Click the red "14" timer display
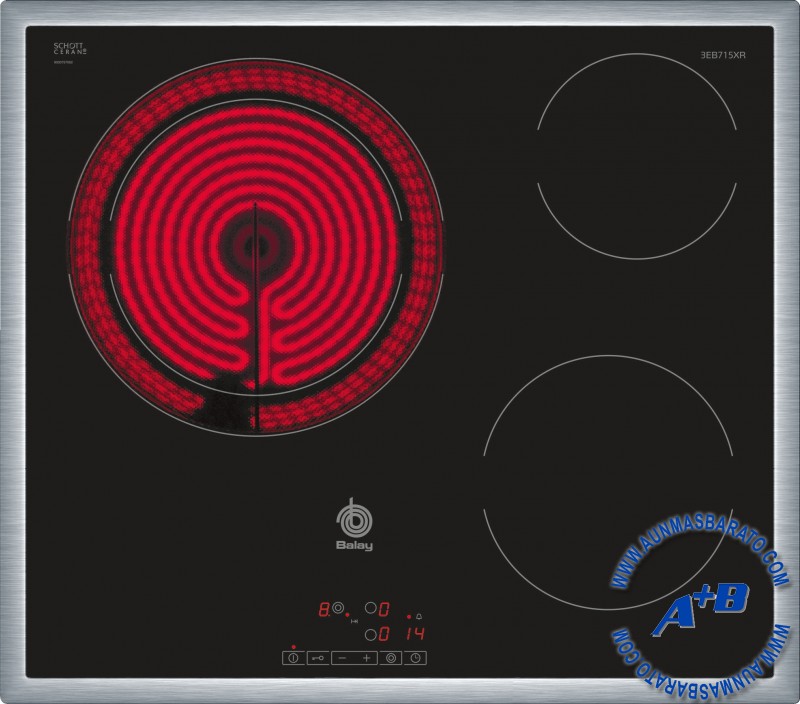Viewport: 800px width, 704px height. point(415,635)
